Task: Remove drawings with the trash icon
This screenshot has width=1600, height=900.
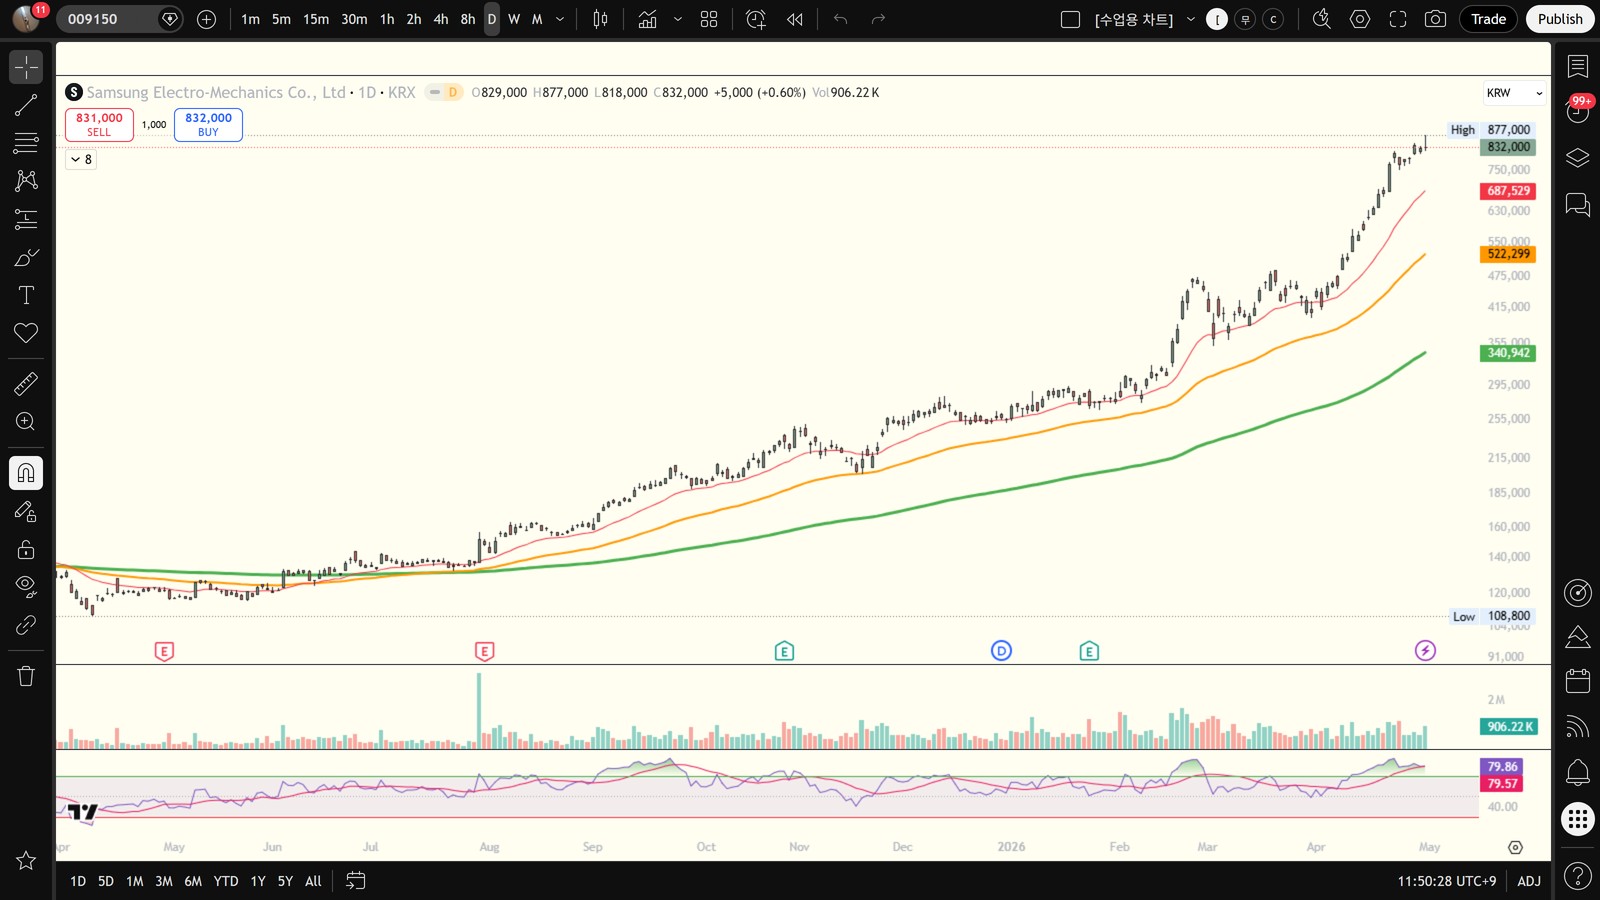Action: coord(26,676)
